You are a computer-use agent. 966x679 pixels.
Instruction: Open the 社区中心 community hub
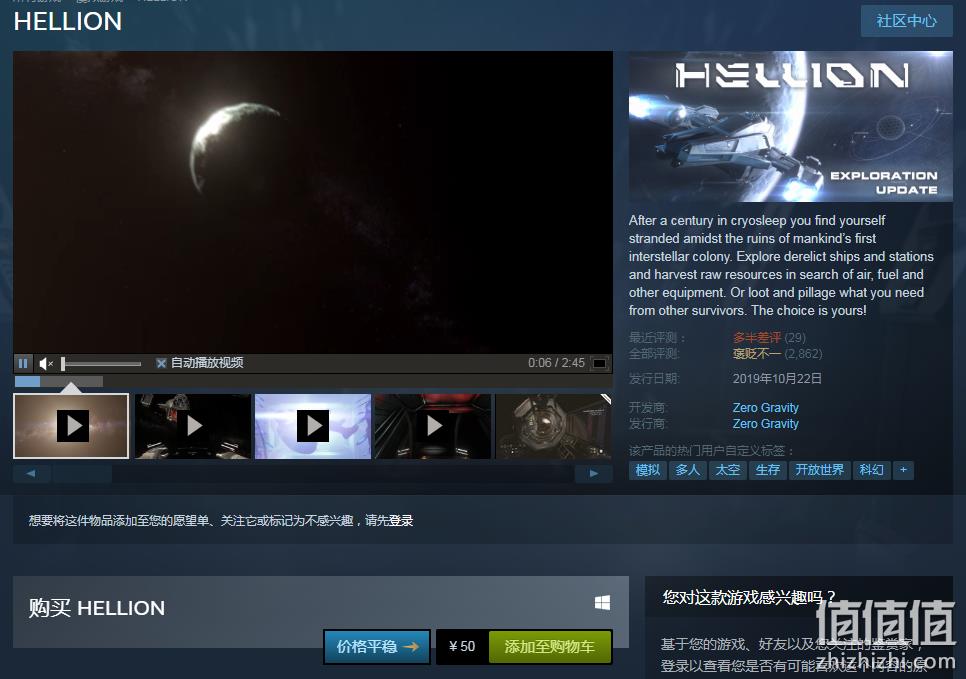pyautogui.click(x=906, y=21)
